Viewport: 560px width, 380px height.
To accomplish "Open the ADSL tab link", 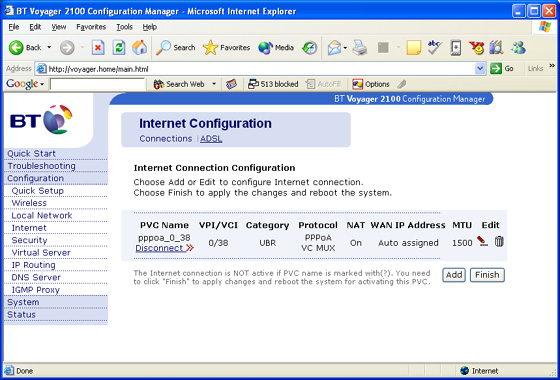I will point(211,139).
